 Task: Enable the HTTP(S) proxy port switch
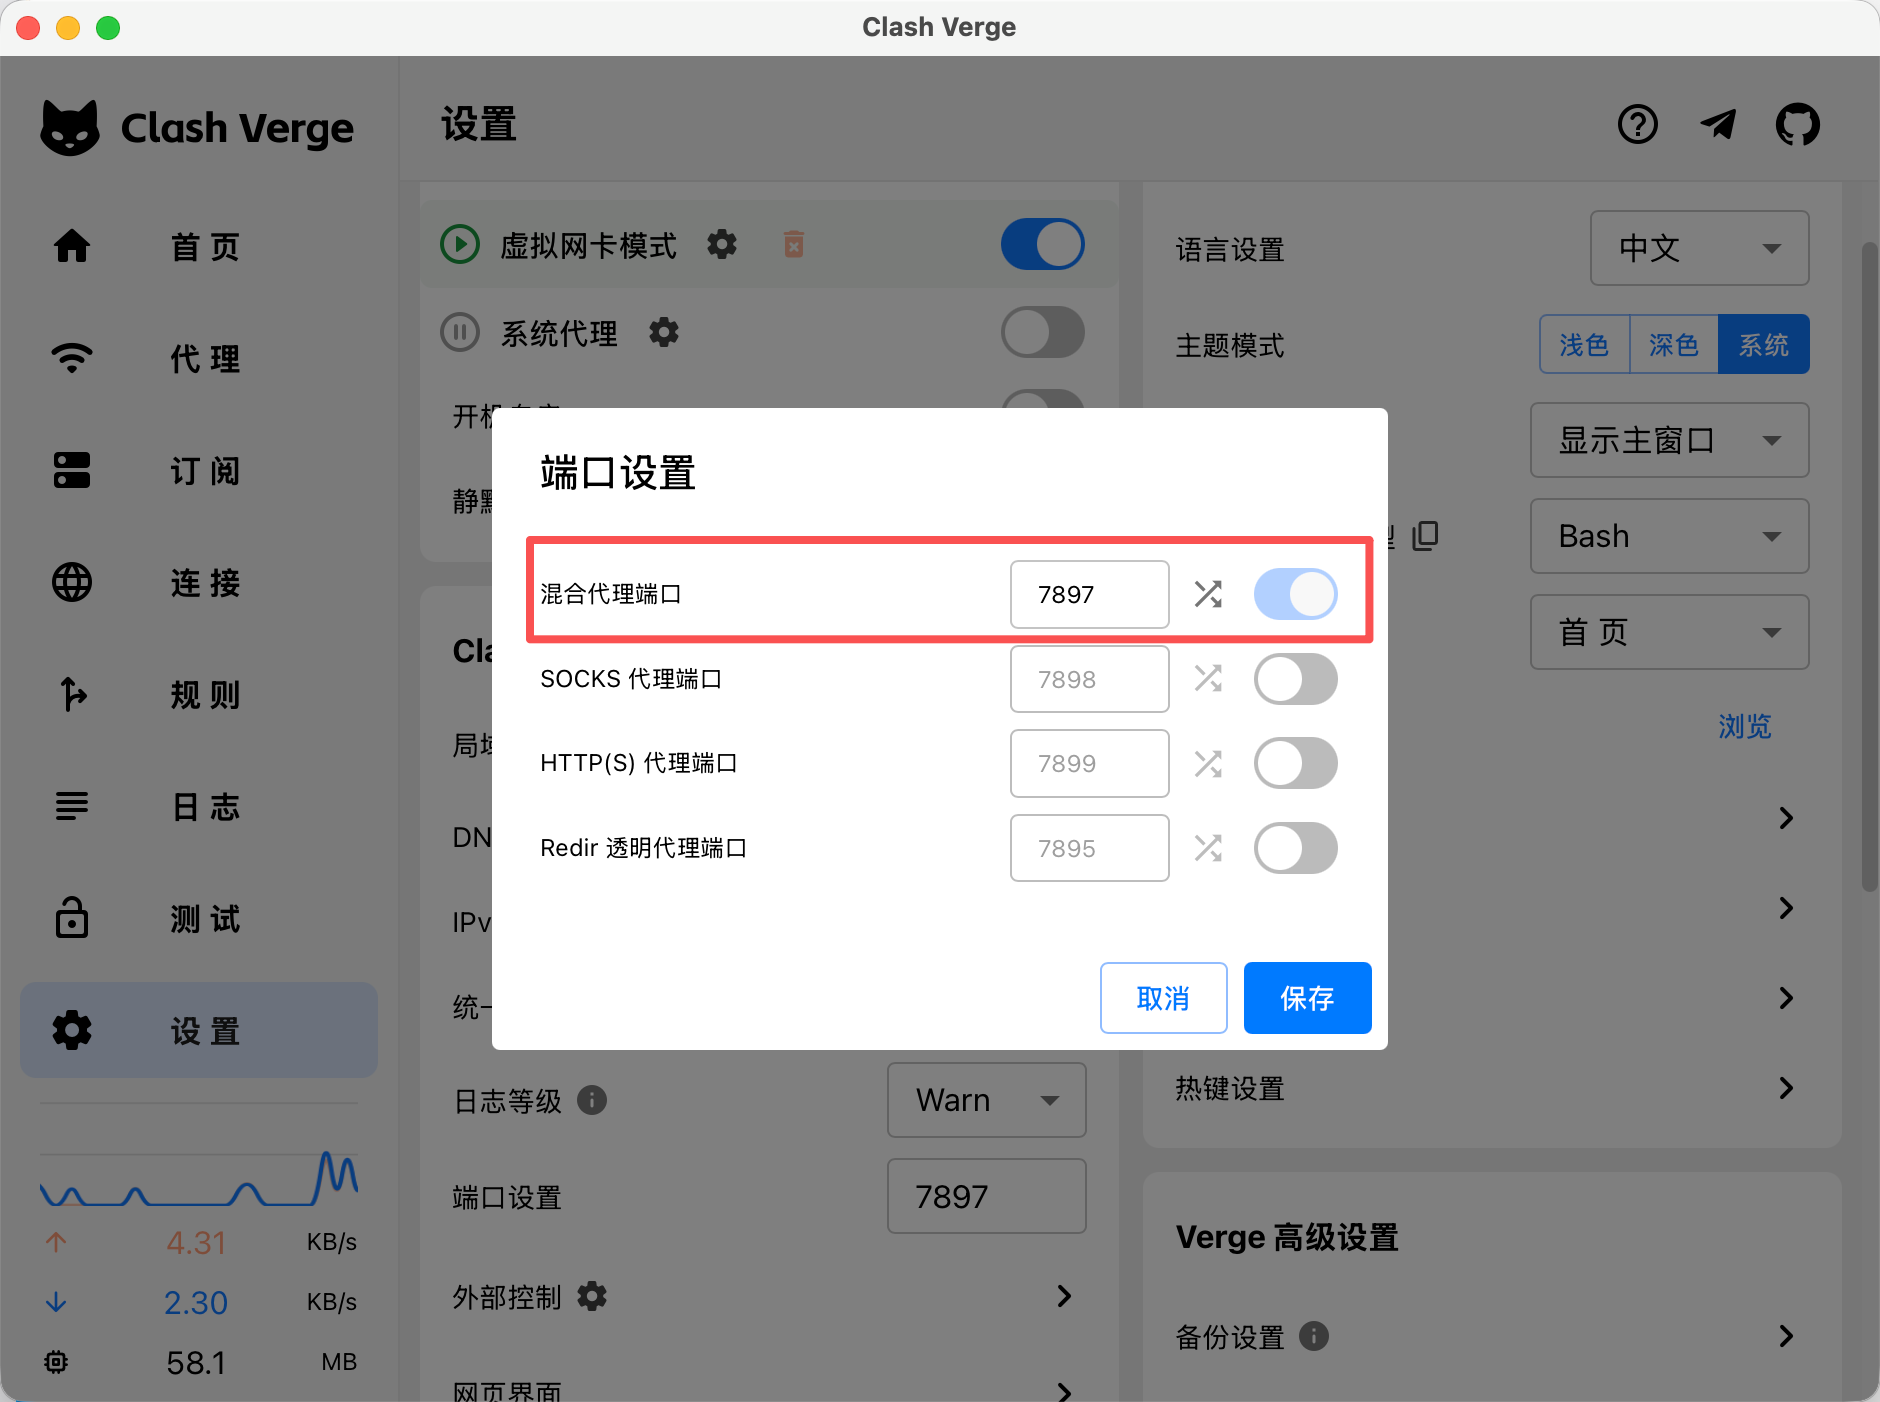(x=1295, y=763)
